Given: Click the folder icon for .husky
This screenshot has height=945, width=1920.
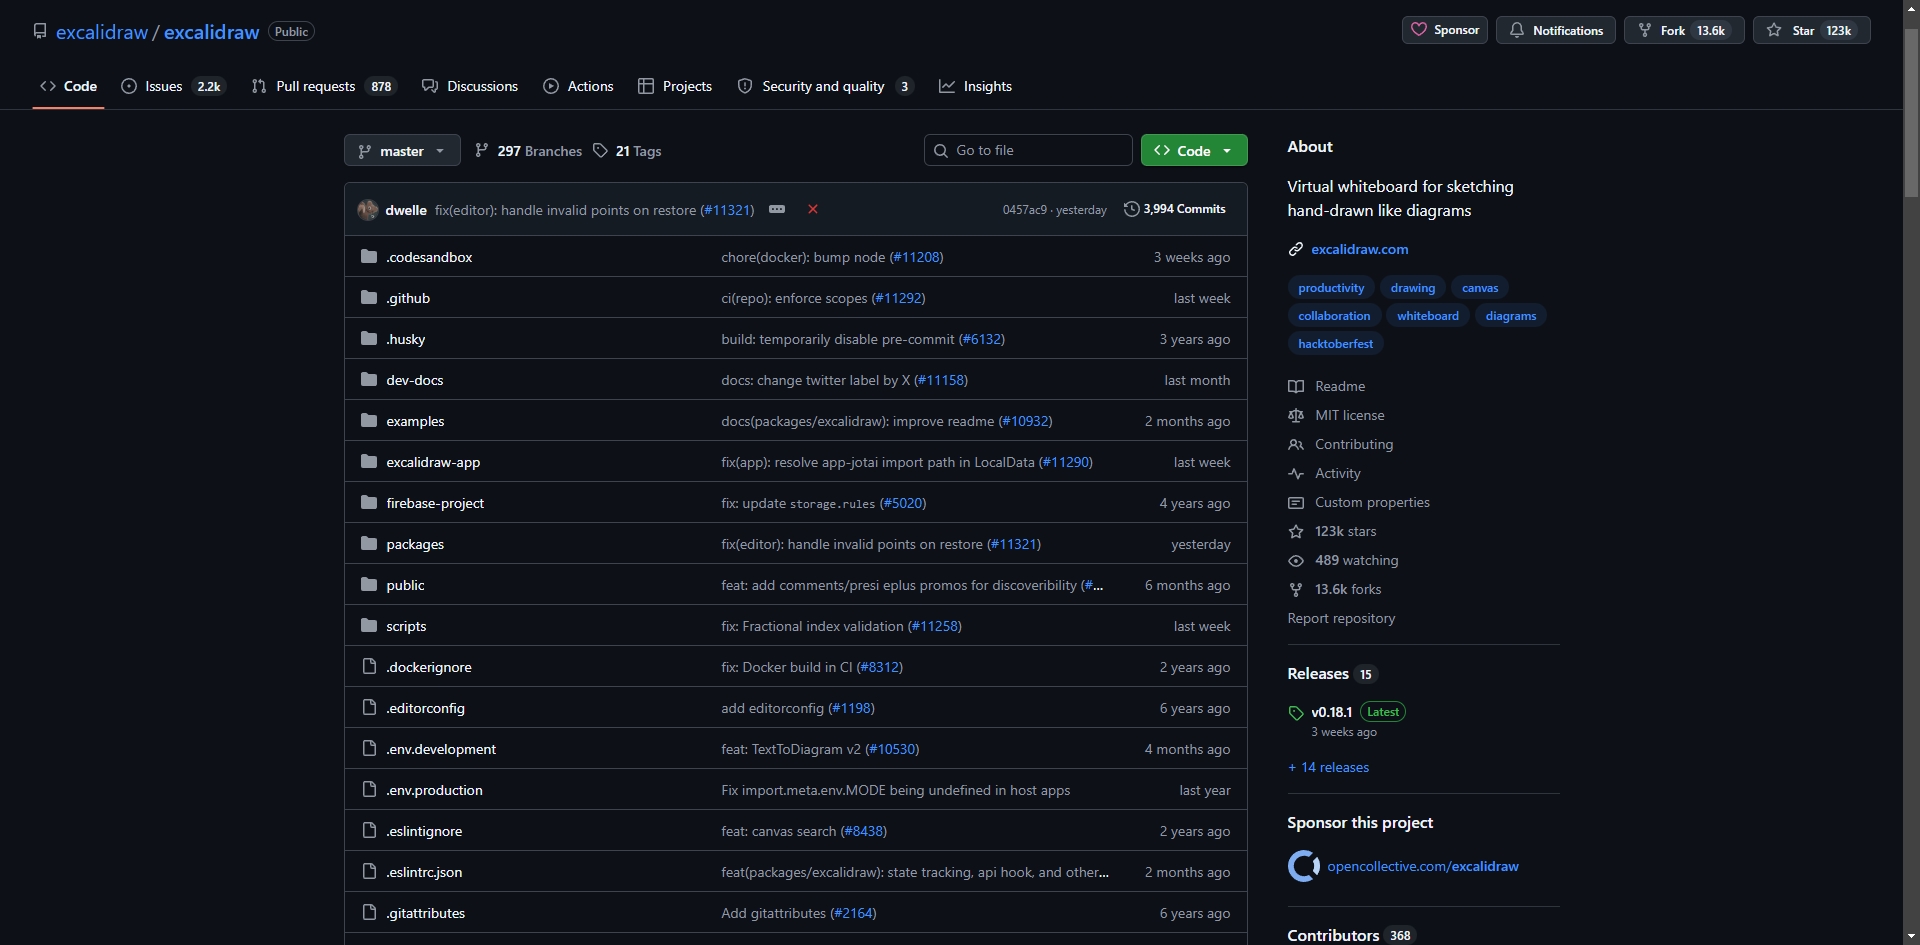Looking at the screenshot, I should [x=369, y=339].
